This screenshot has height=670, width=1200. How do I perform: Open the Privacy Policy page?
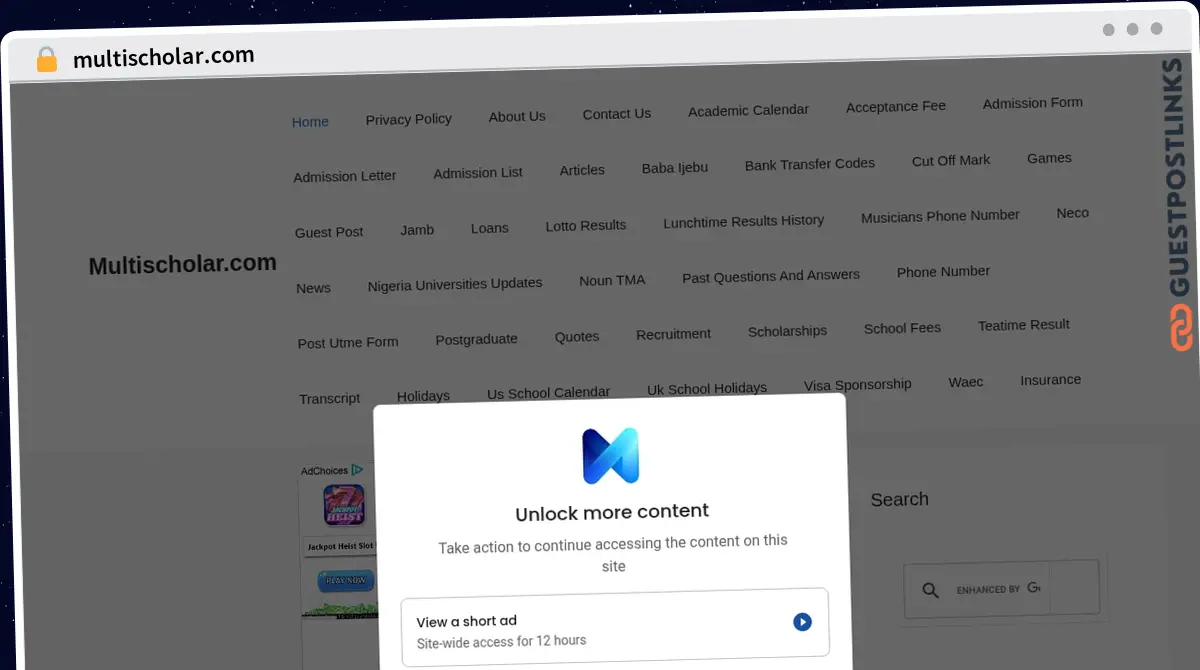[x=408, y=119]
